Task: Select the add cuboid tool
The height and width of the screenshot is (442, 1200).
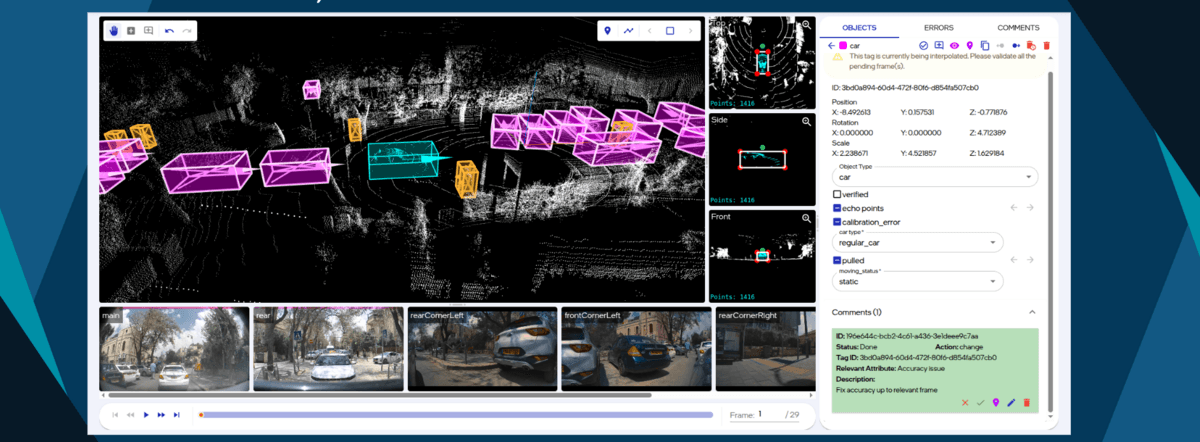Action: (131, 31)
